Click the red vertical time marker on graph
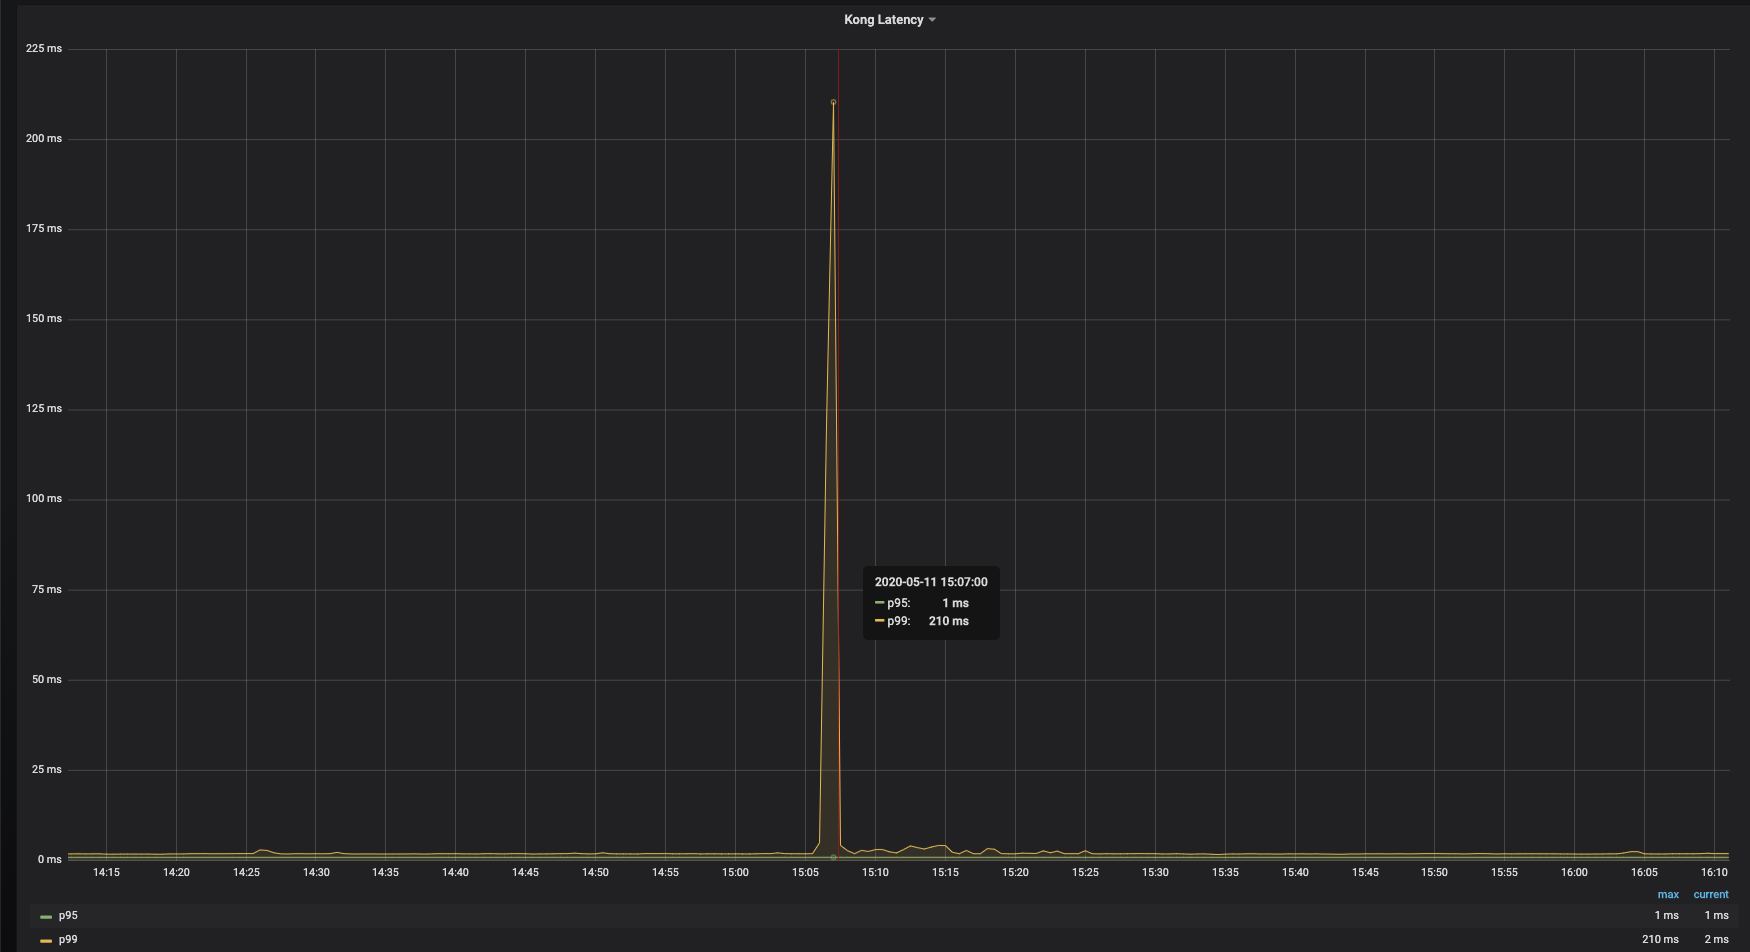This screenshot has height=952, width=1750. [839, 450]
